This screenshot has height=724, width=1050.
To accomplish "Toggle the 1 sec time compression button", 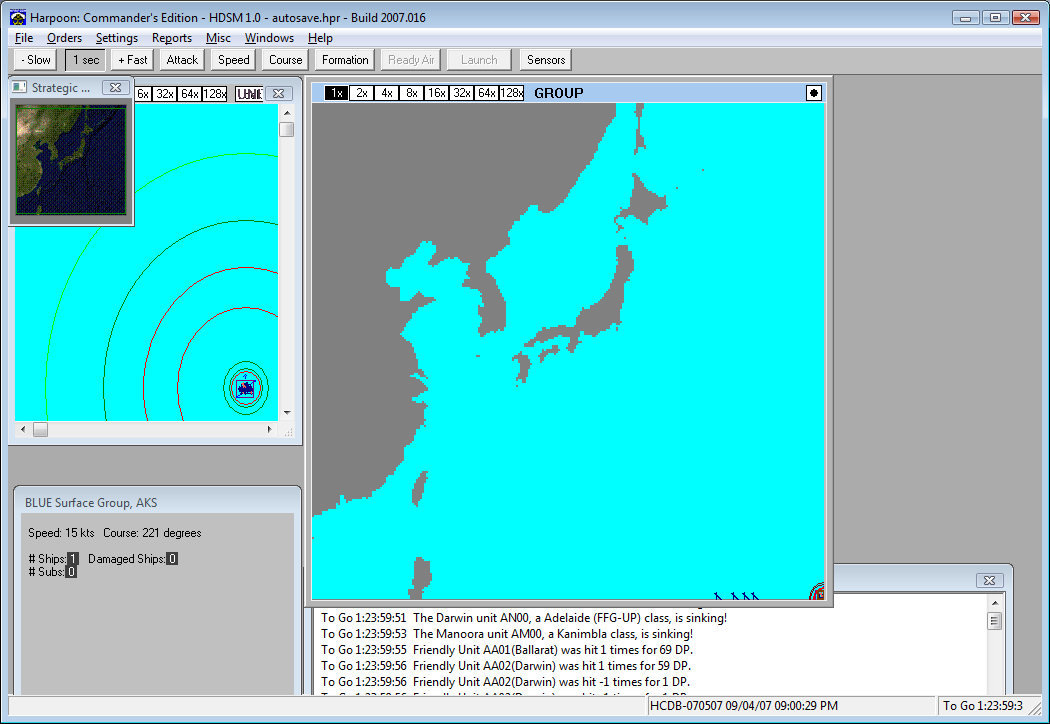I will [84, 60].
